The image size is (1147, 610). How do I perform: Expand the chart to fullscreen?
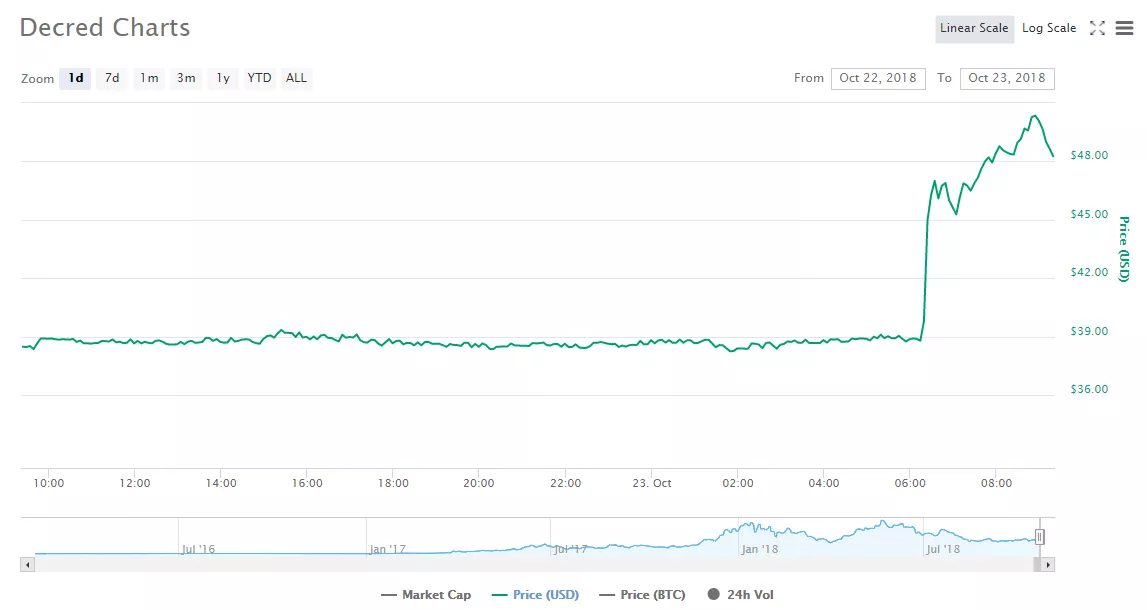tap(1097, 28)
